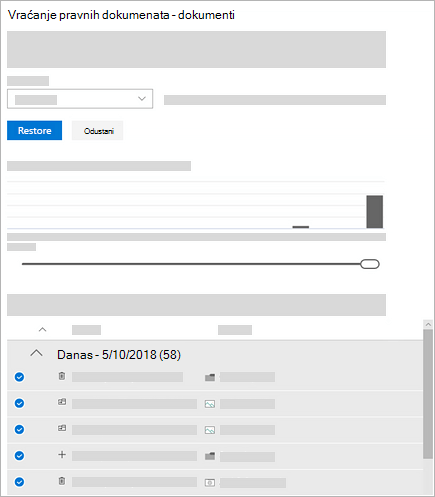Click the chevron in the list column header

click(42, 330)
